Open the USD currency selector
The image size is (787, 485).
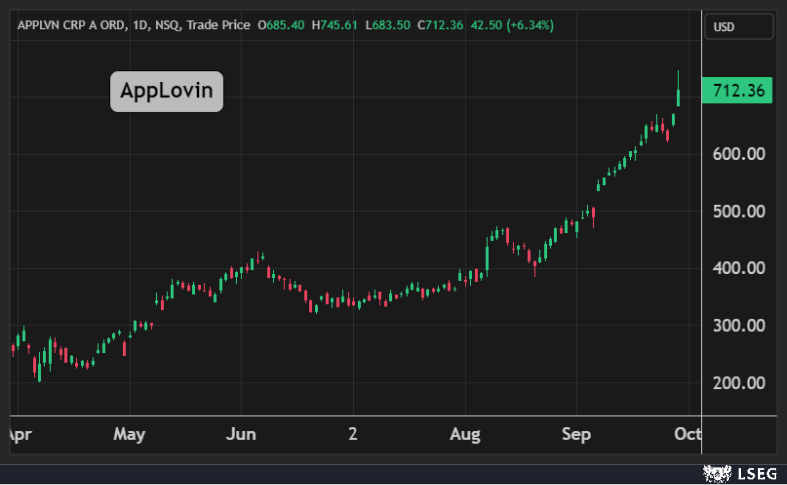(738, 27)
